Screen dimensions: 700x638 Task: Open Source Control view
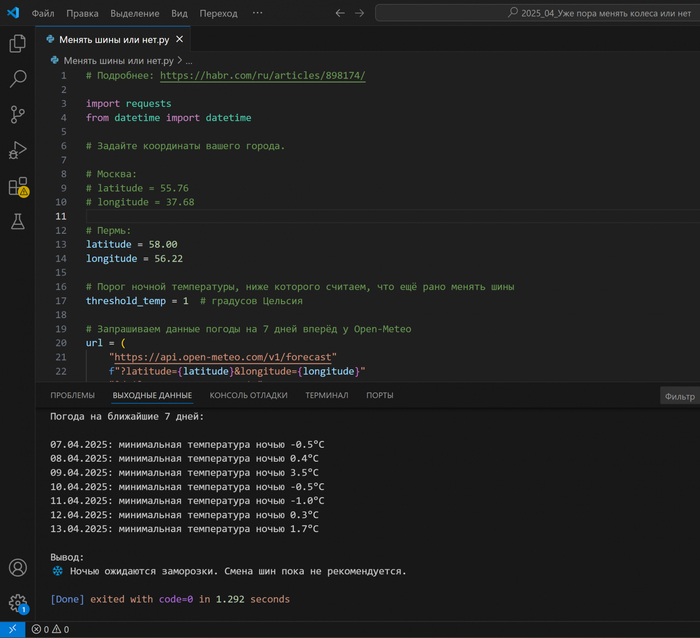pyautogui.click(x=17, y=115)
